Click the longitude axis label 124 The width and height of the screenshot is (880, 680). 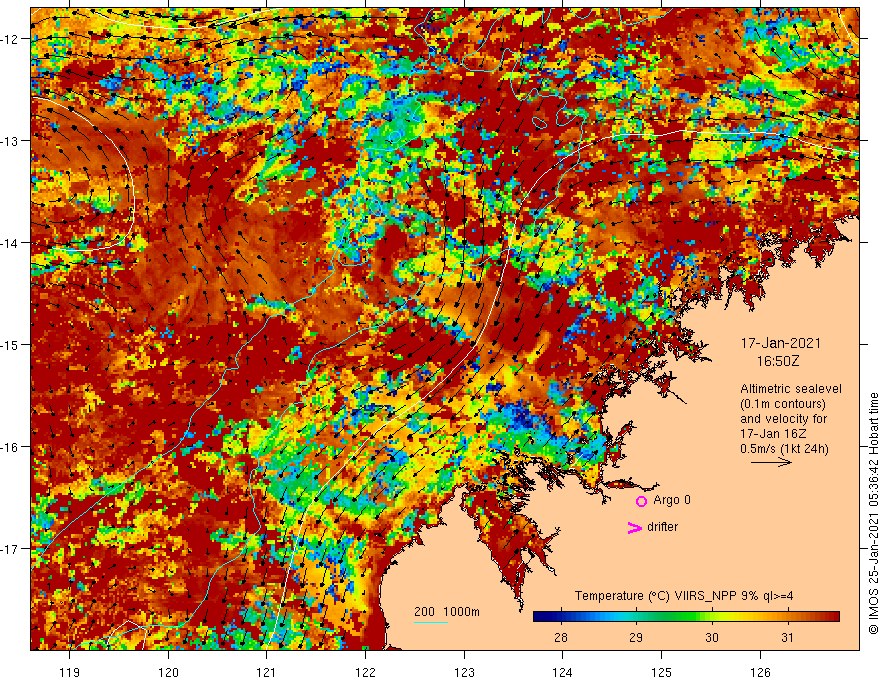(x=563, y=672)
